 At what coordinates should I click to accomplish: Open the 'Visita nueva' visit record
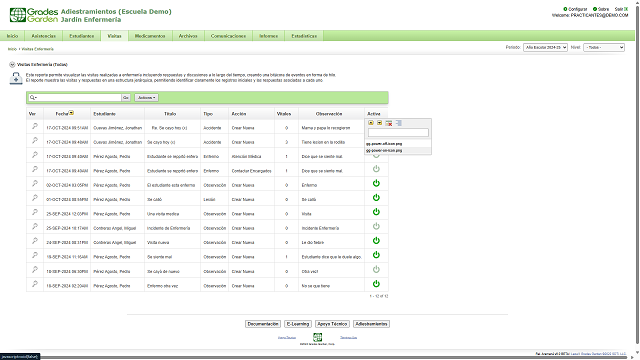coord(35,241)
